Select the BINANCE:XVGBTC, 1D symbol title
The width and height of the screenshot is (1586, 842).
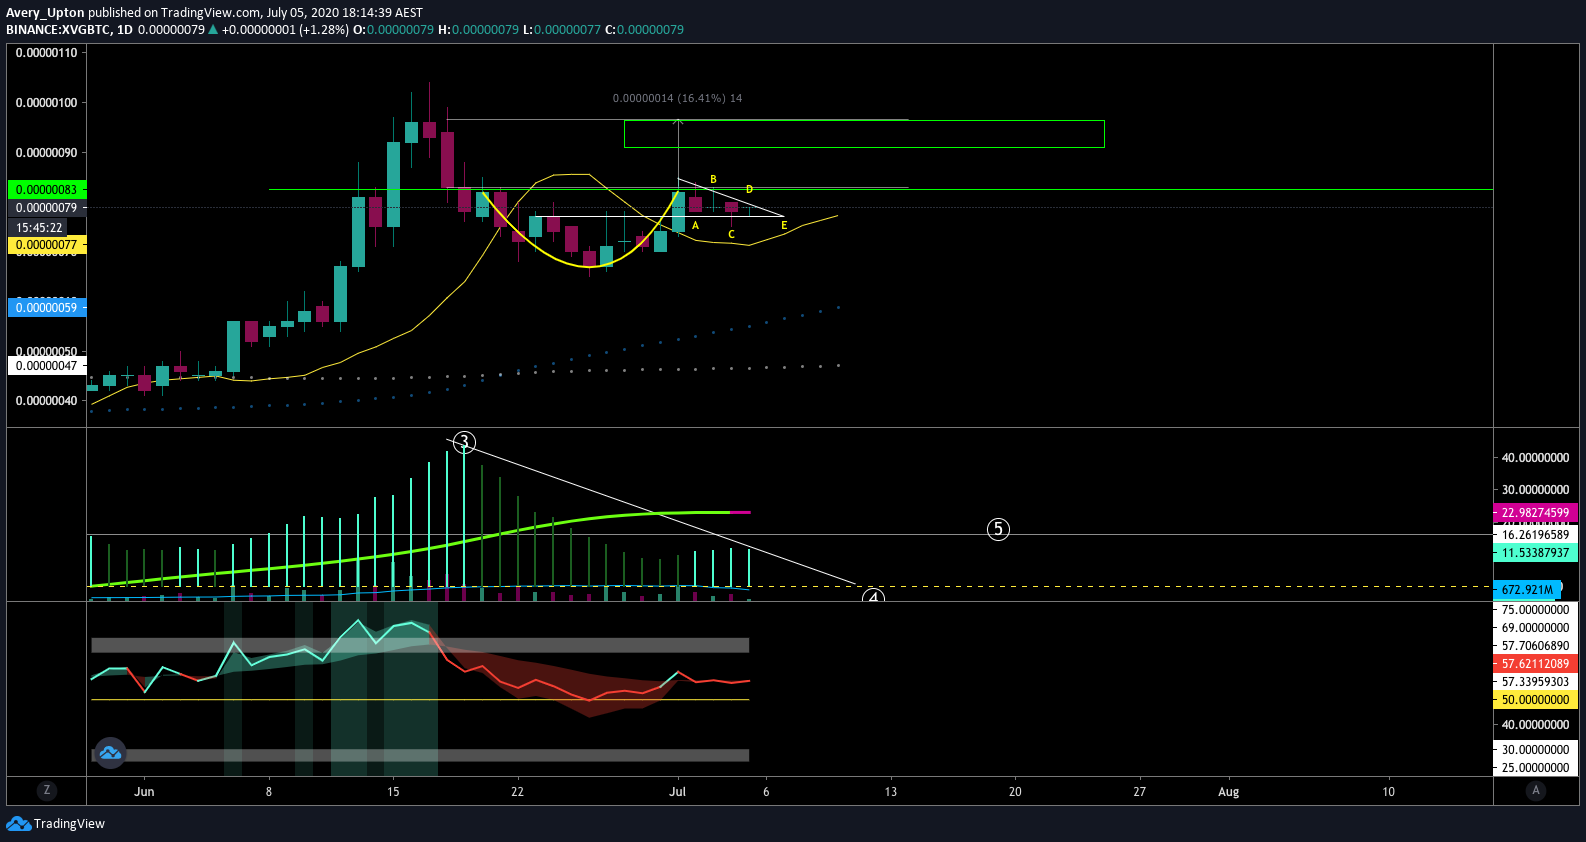pos(69,30)
